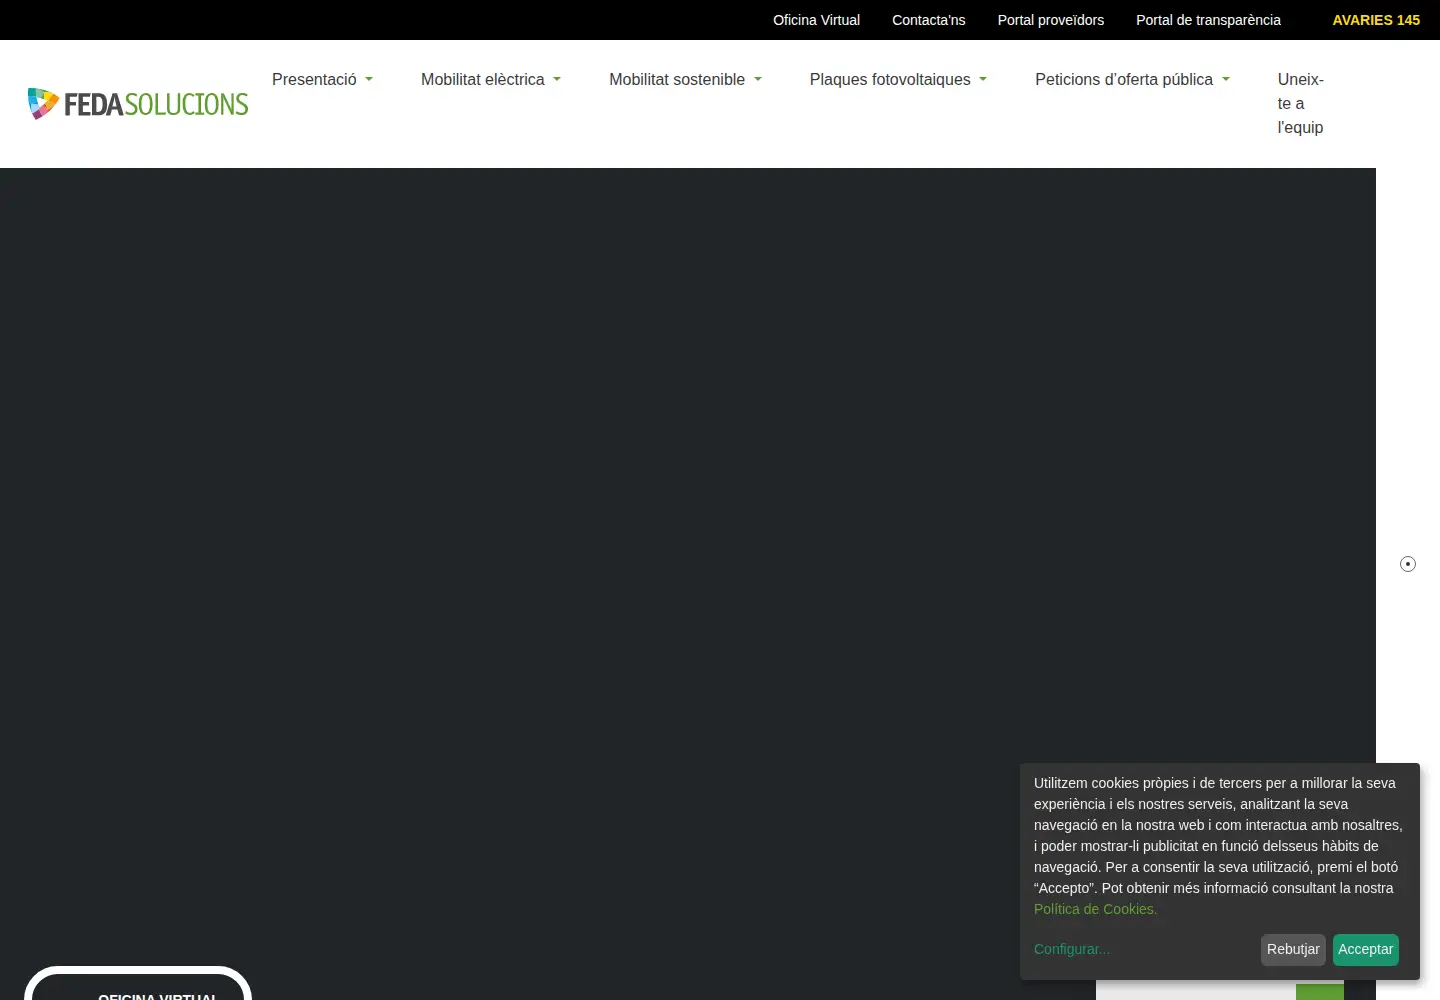Expand the Mobilitat sostenible menu
The width and height of the screenshot is (1440, 1000).
685,80
